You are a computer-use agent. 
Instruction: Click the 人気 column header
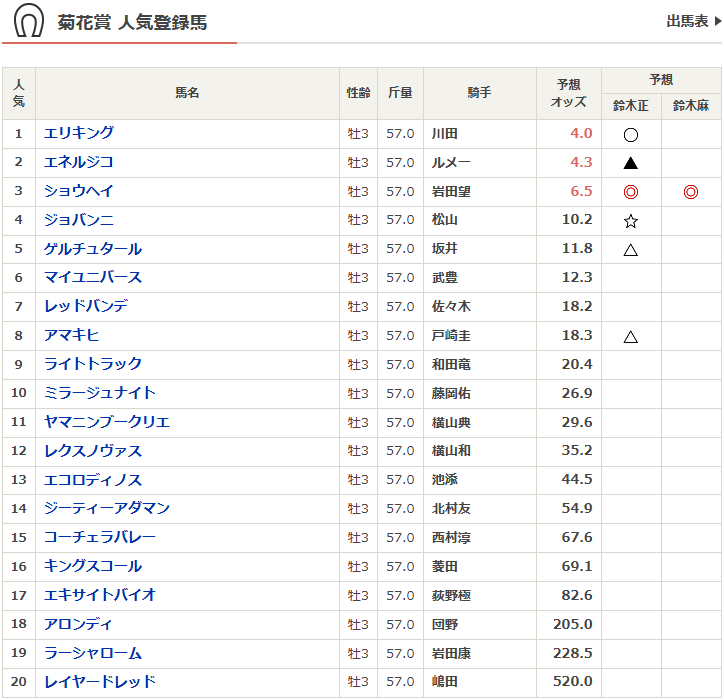pyautogui.click(x=19, y=94)
